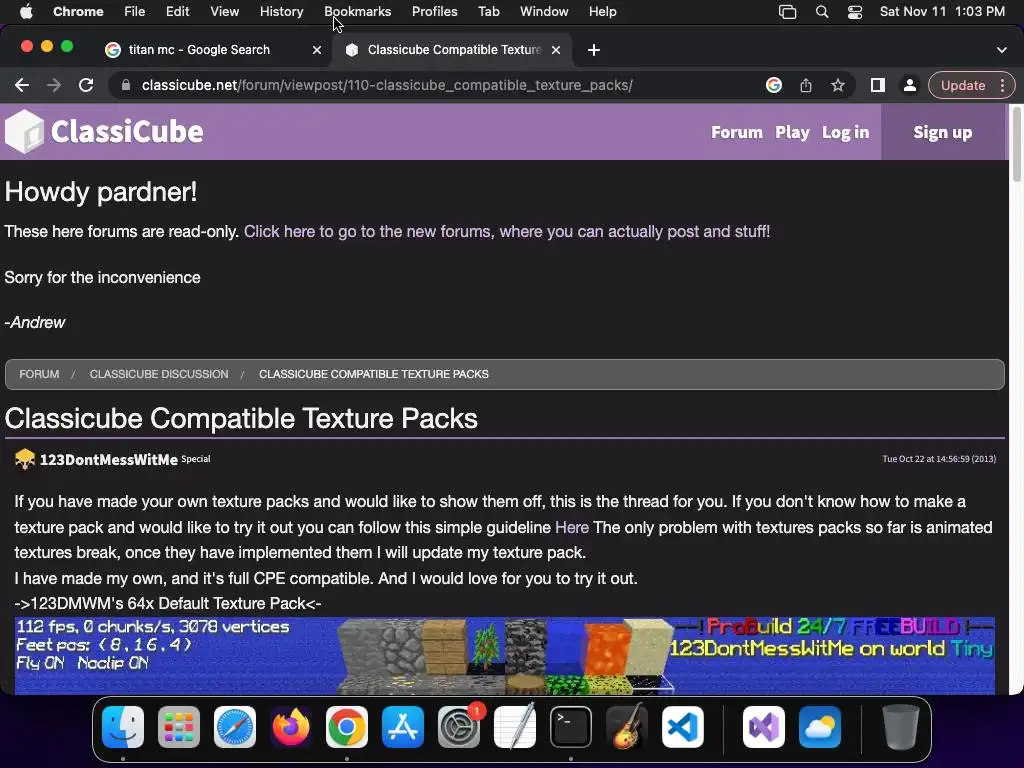Open TextEdit from the dock
This screenshot has height=768, width=1024.
click(x=515, y=727)
